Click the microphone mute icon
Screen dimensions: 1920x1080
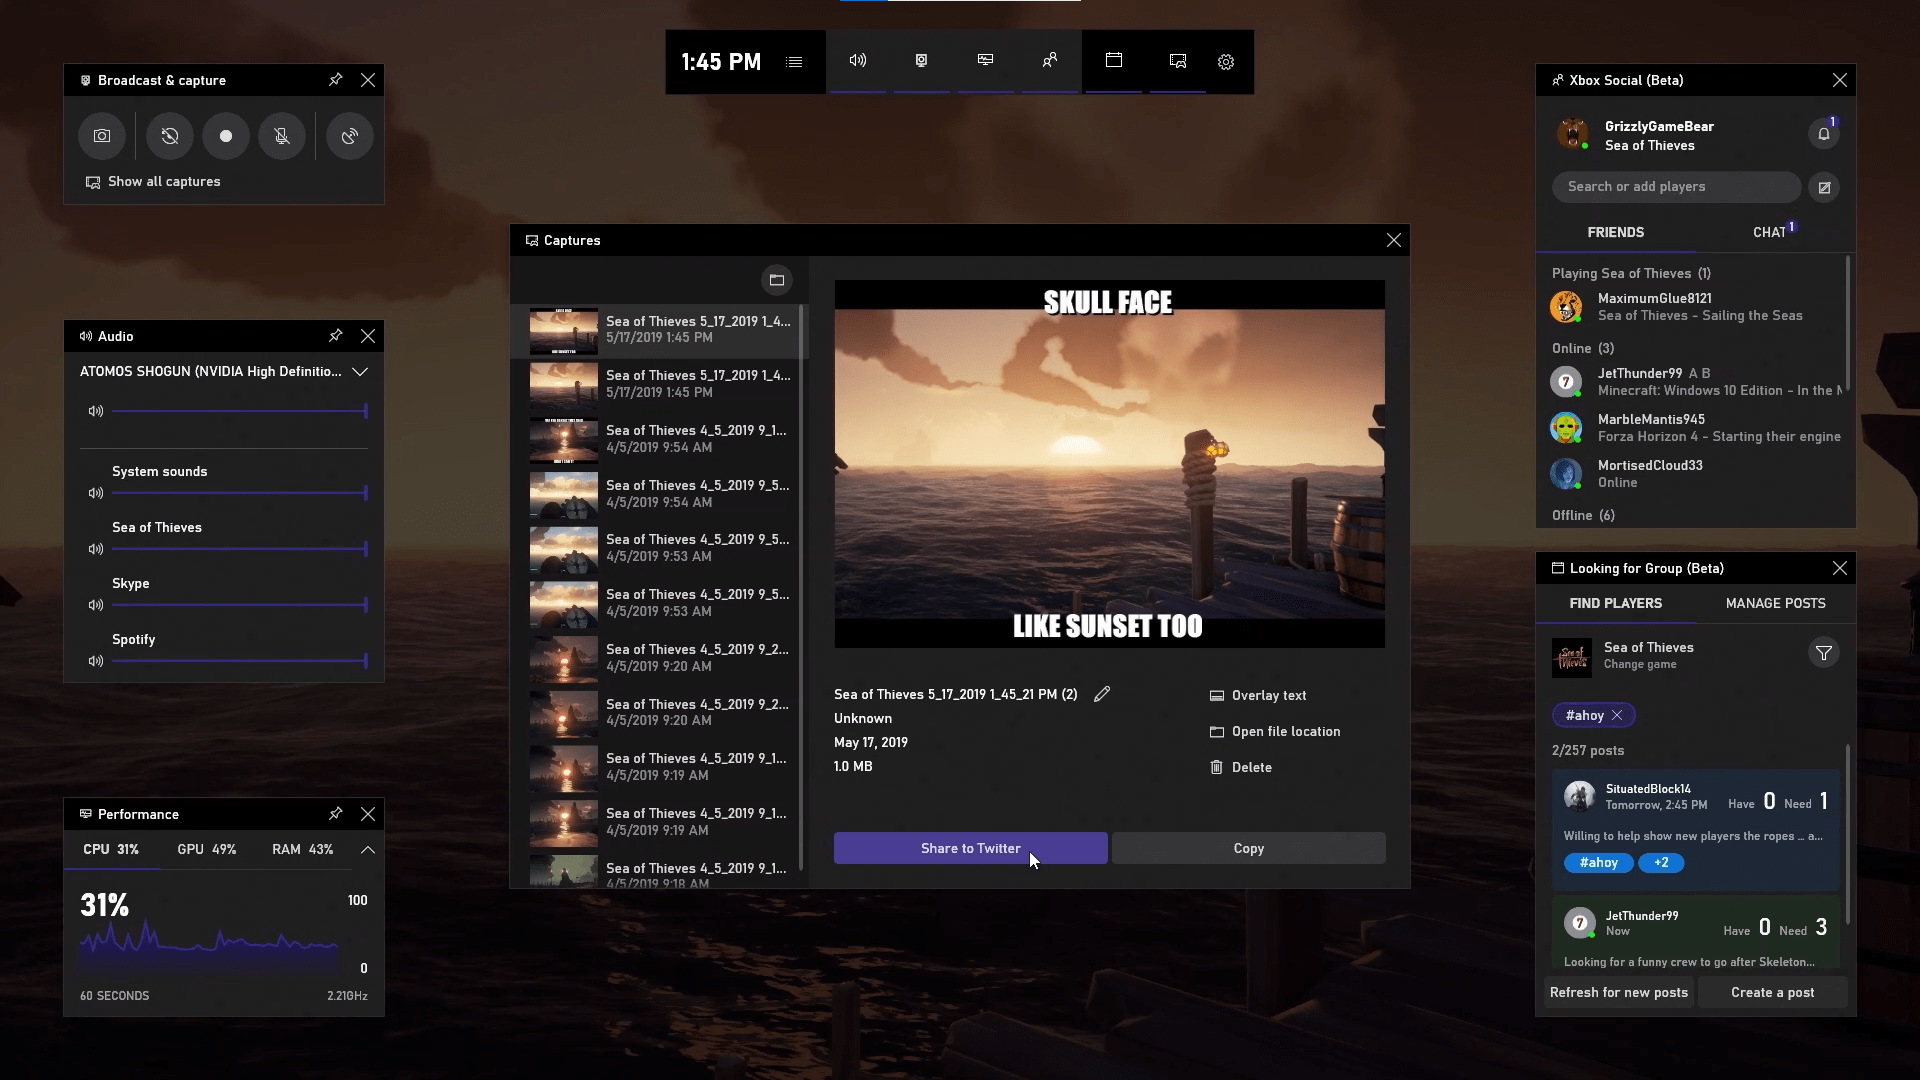tap(281, 136)
